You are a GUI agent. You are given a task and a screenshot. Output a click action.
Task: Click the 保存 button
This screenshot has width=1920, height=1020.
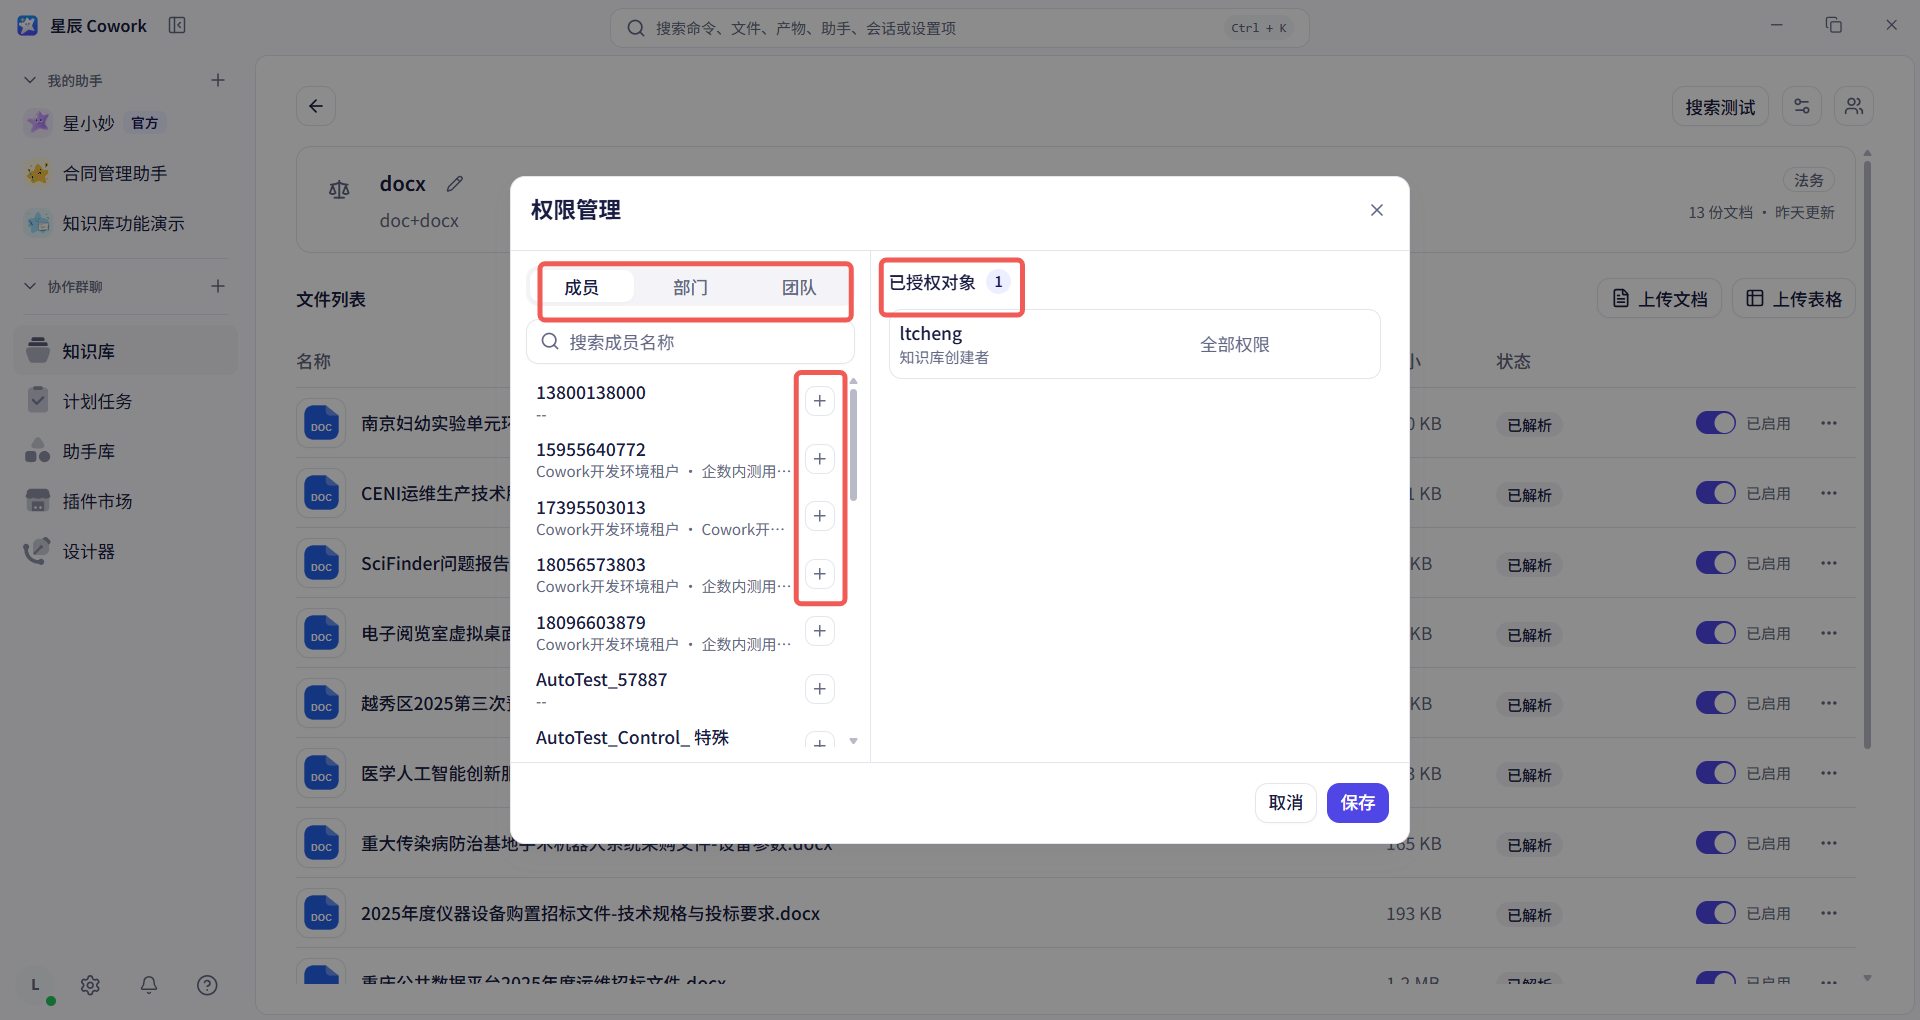(1357, 803)
